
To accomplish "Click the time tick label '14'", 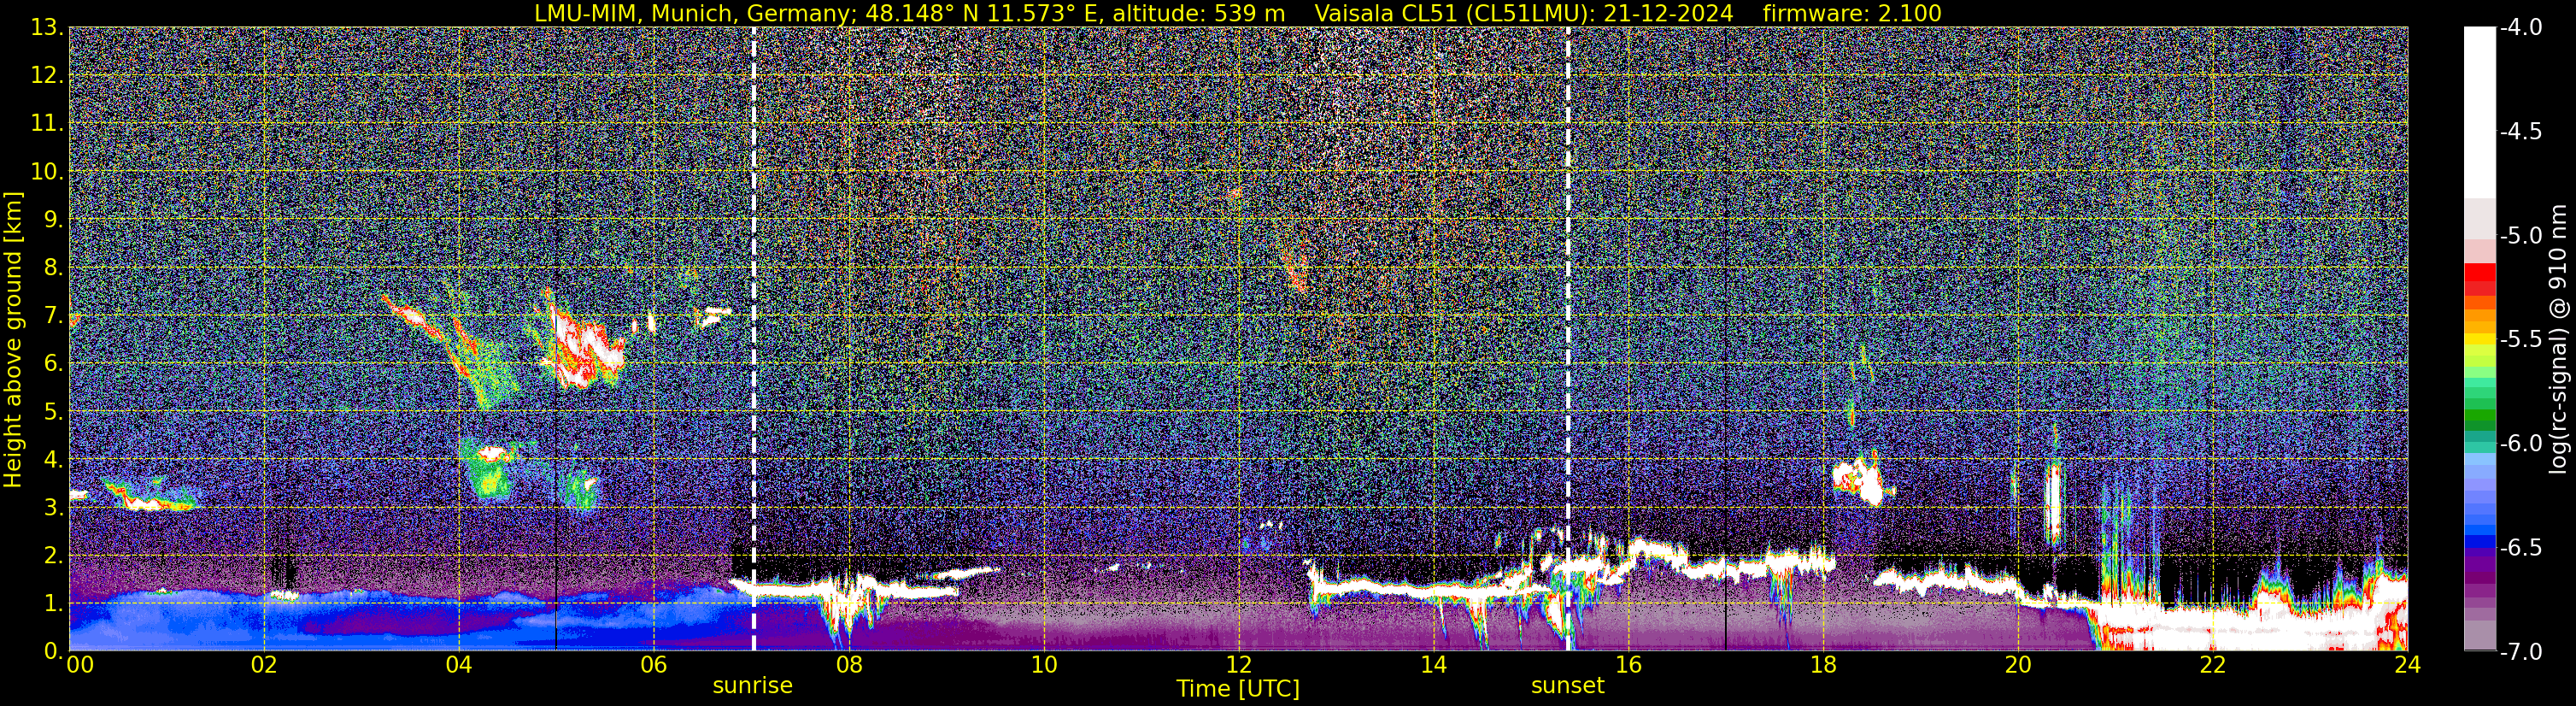I will 1433,665.
